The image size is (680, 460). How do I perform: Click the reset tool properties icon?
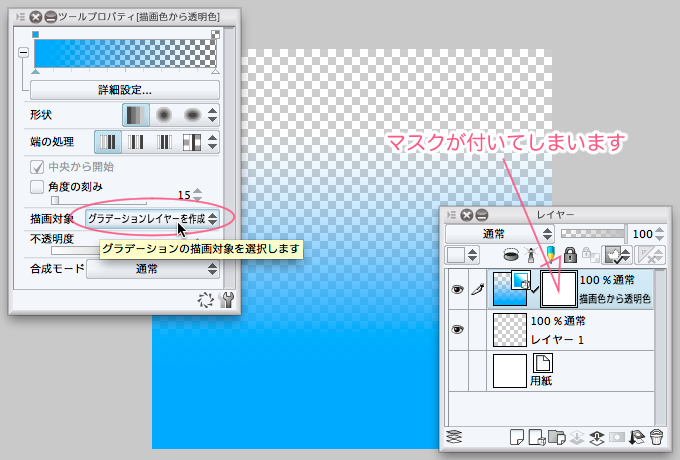click(x=208, y=299)
